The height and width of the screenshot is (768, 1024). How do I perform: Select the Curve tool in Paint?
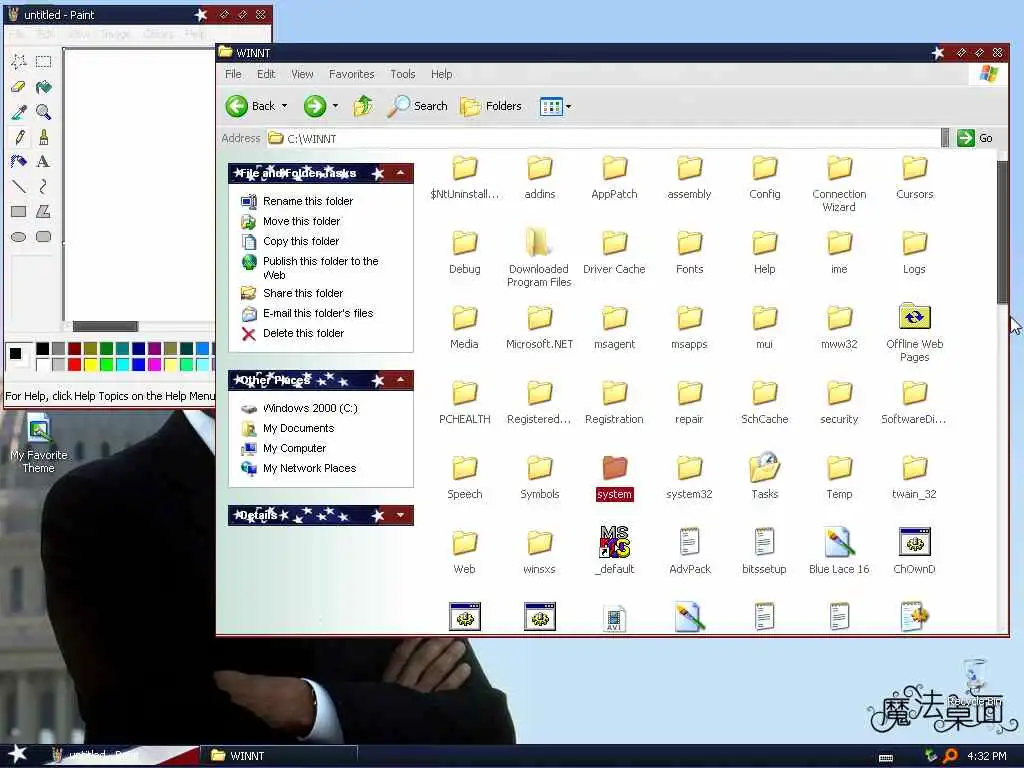click(x=44, y=187)
